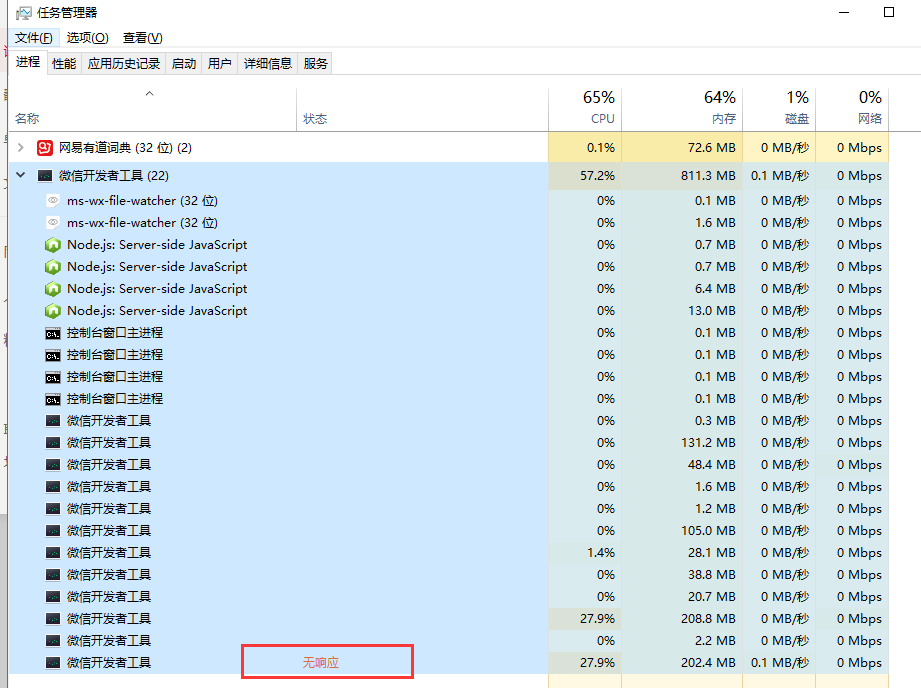Click icon of 微信开发者工具 using 48.4 MB
The image size is (921, 688).
(53, 465)
